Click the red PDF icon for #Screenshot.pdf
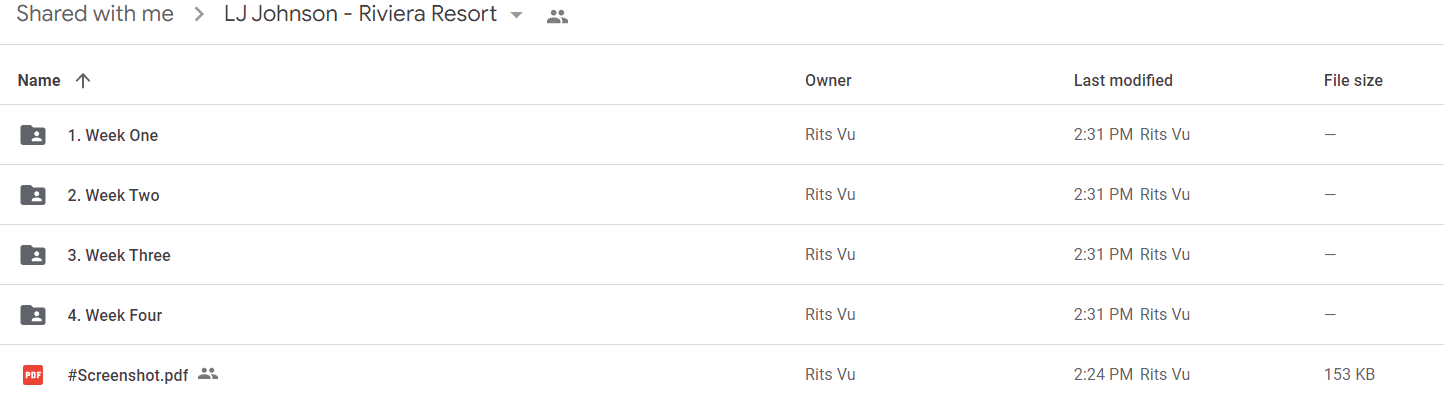 [33, 375]
